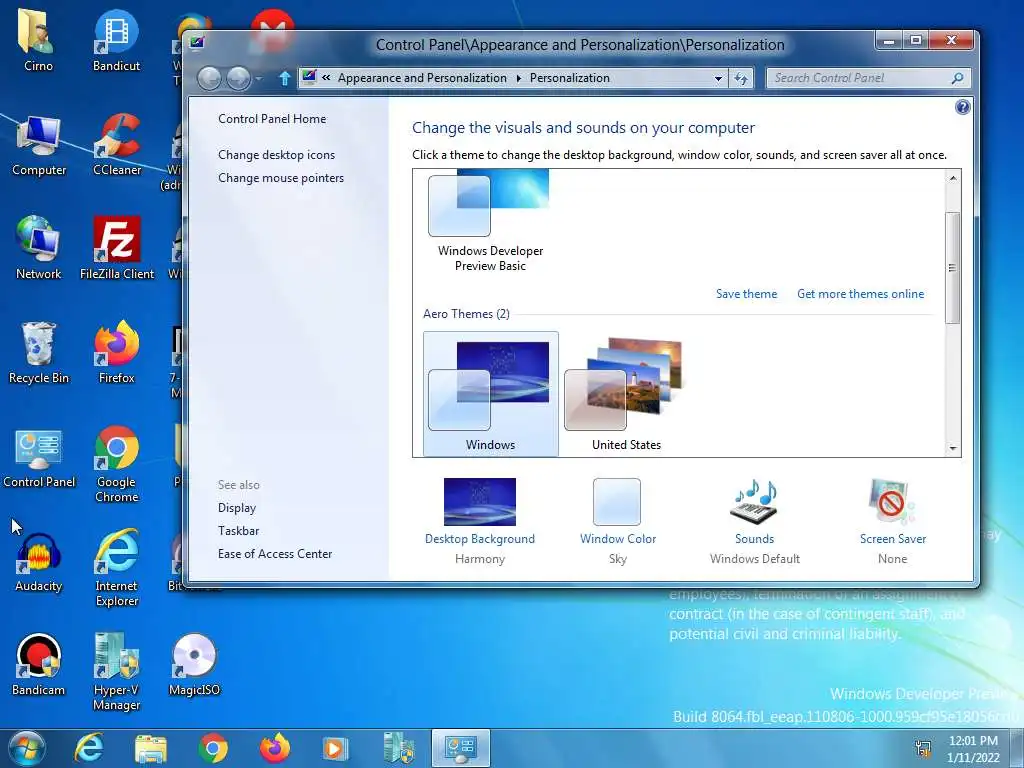The image size is (1024, 768).
Task: Expand the breadcrumb overflow chevrons
Action: [326, 78]
